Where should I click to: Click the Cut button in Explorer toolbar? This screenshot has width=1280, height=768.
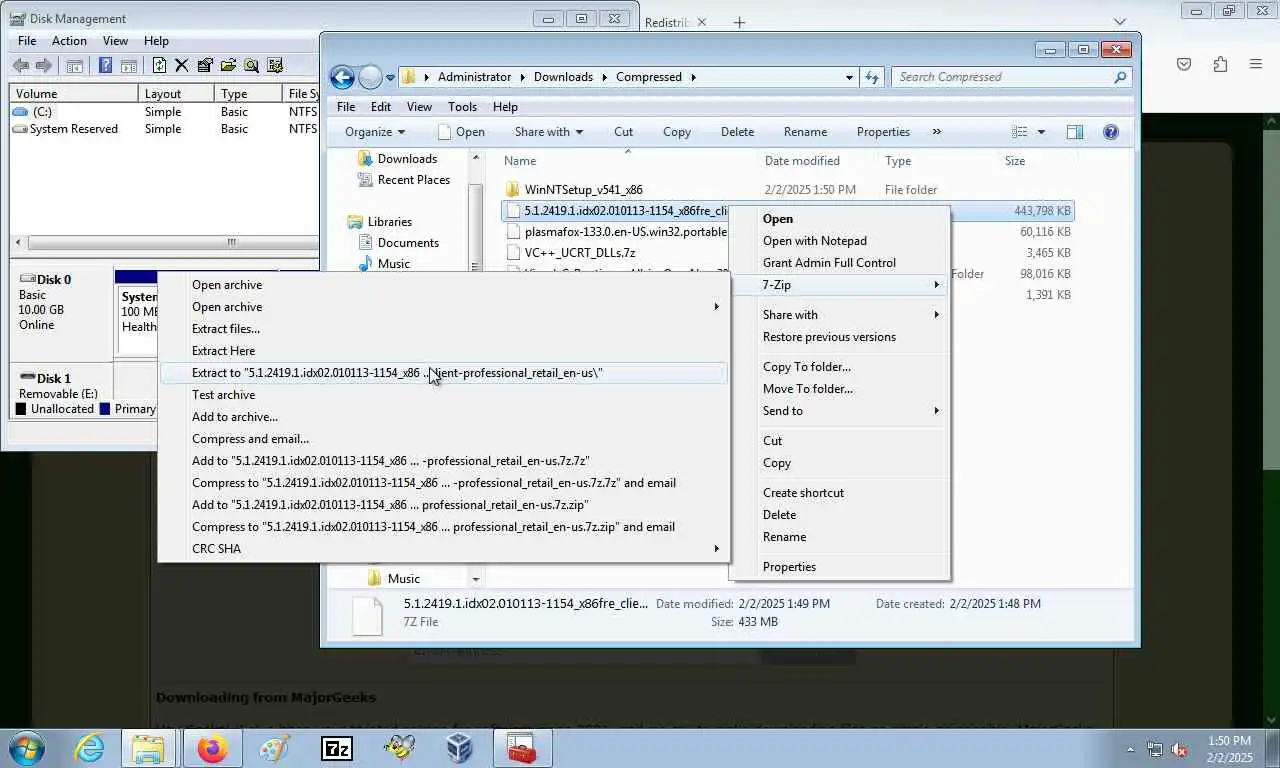623,132
